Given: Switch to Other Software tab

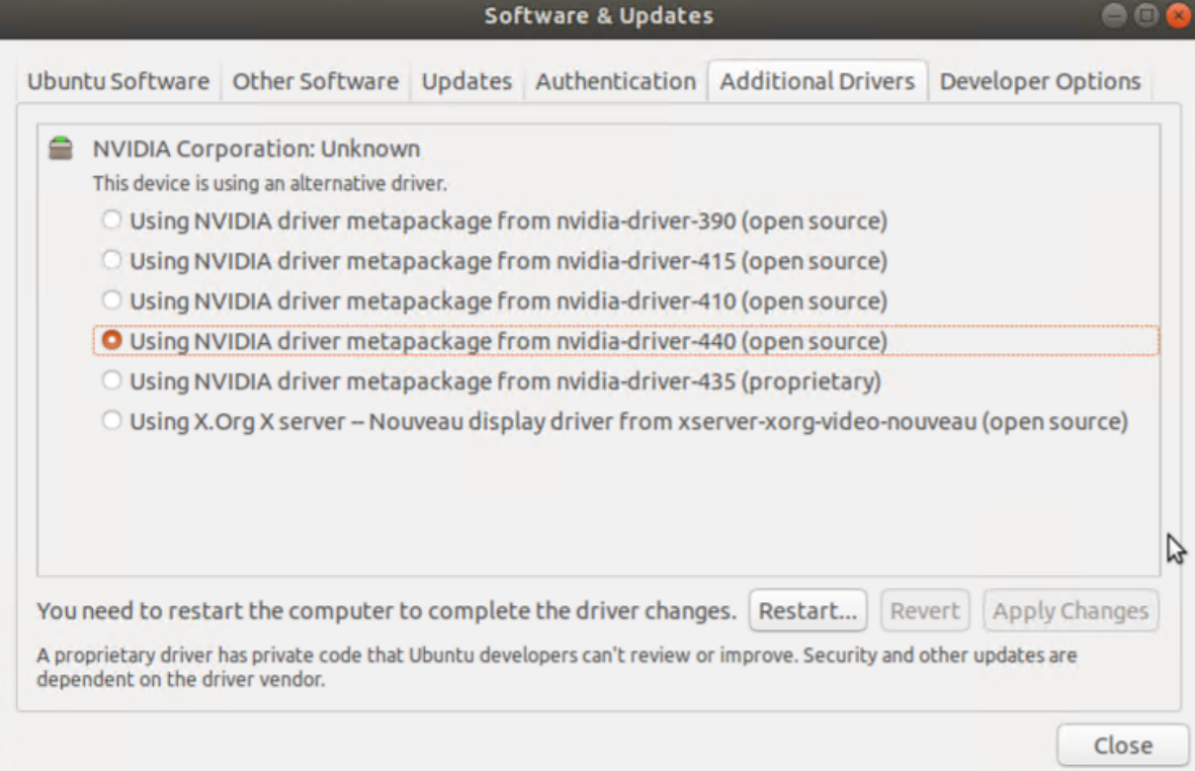Looking at the screenshot, I should (316, 81).
